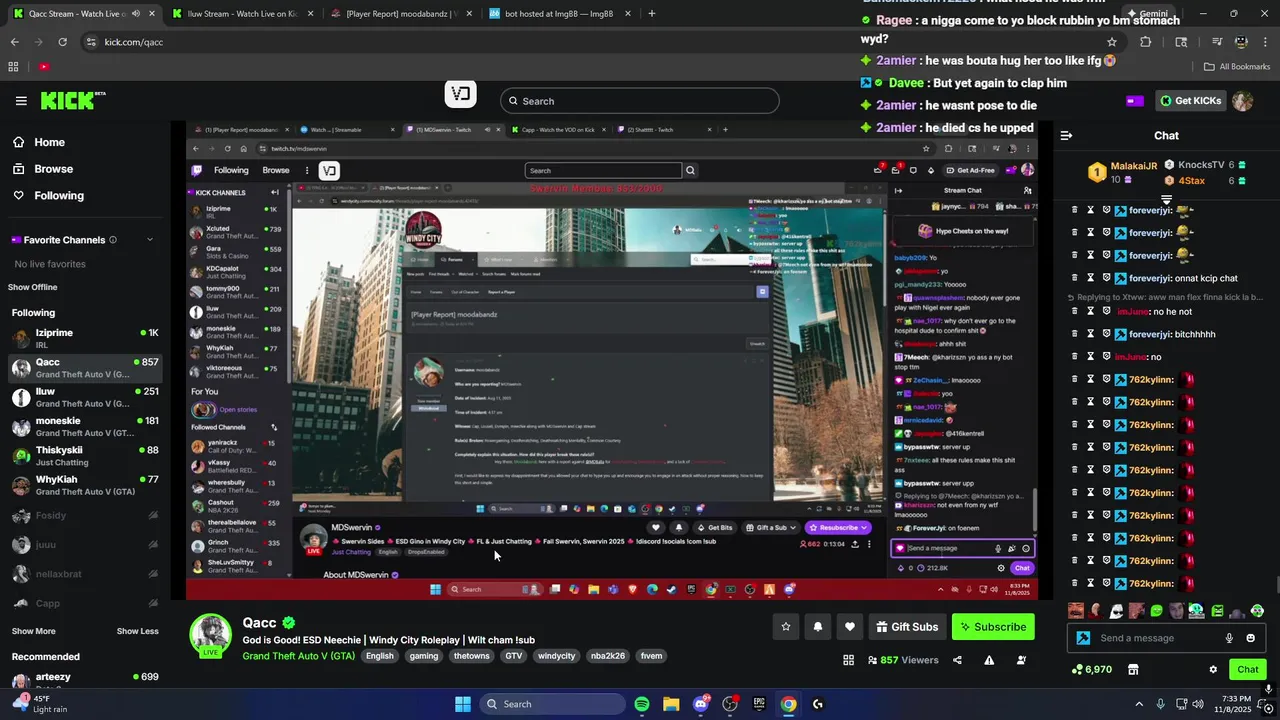Viewport: 1280px width, 720px height.
Task: Collapse the expanded gift leaderboard
Action: [1166, 199]
